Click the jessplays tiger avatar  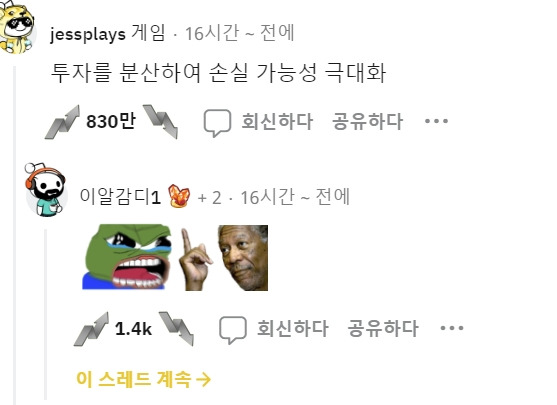coord(16,27)
